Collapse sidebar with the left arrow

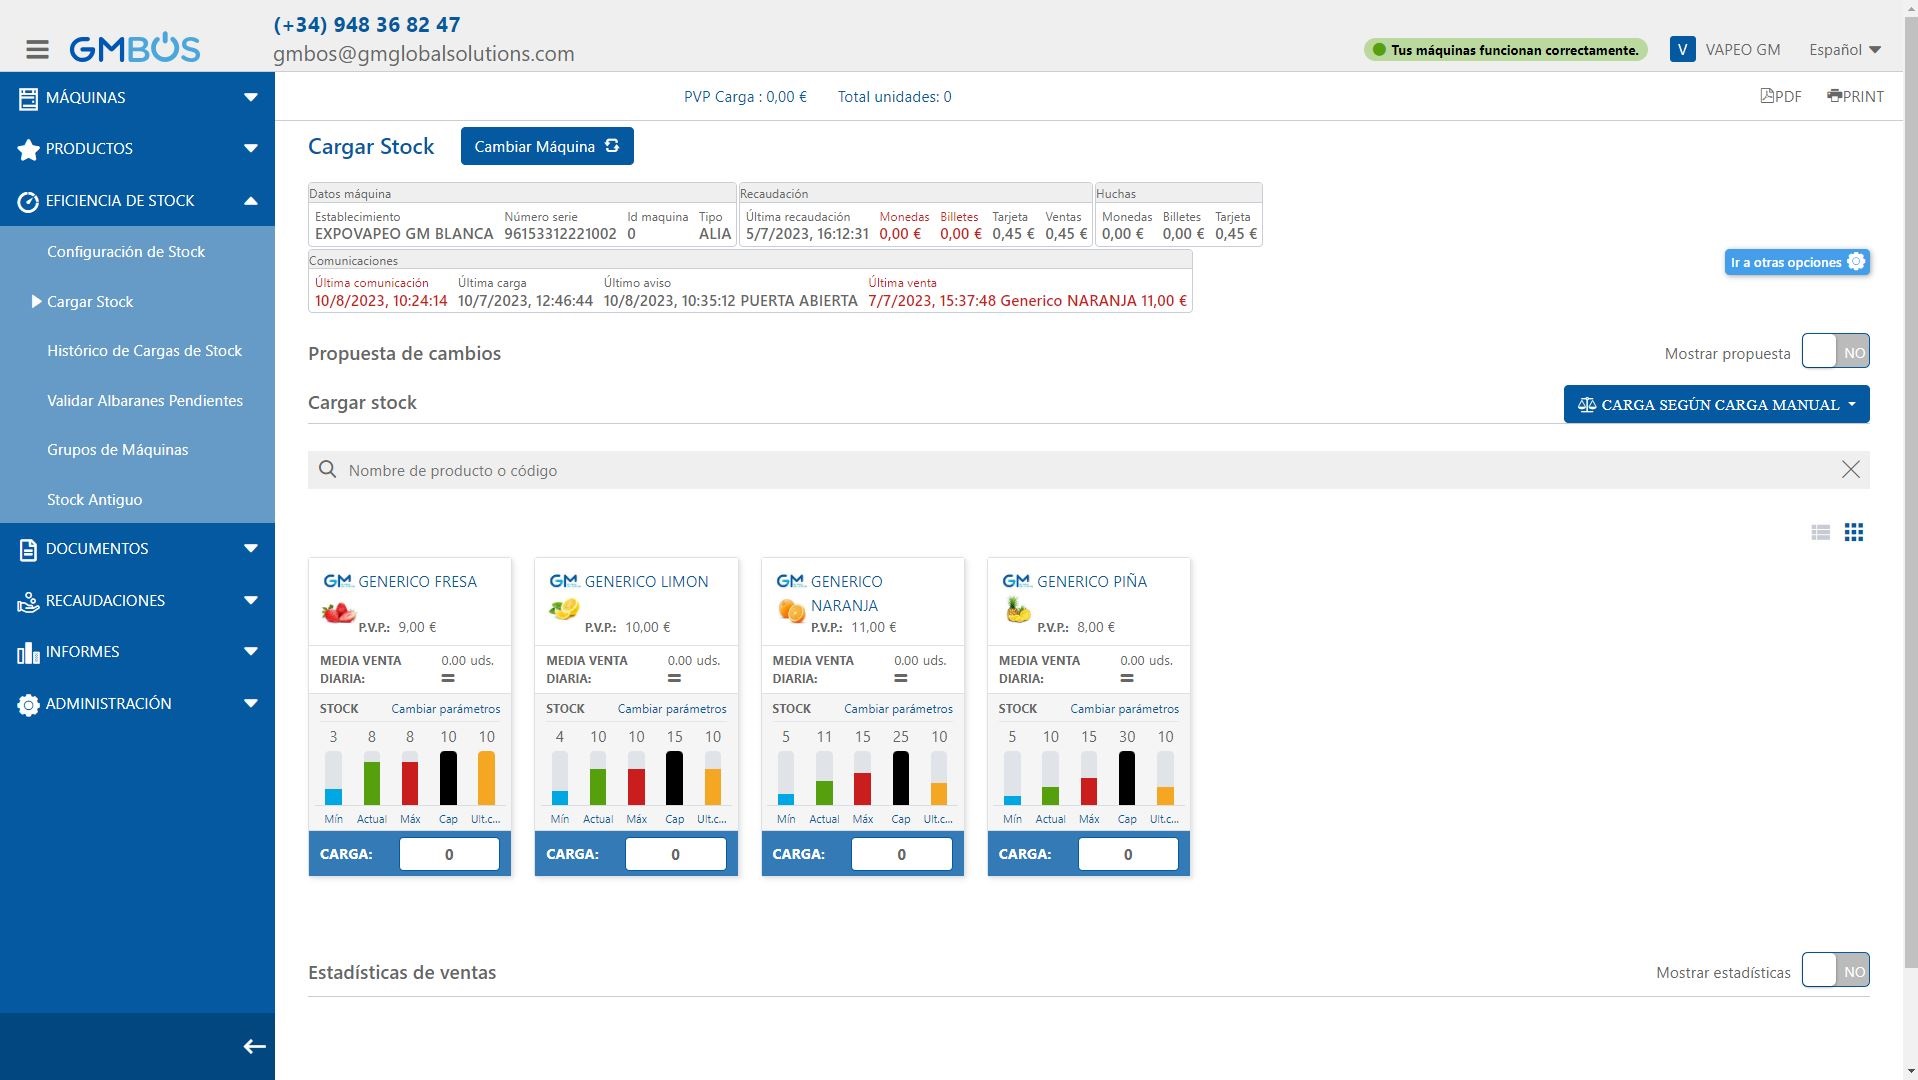(254, 1046)
